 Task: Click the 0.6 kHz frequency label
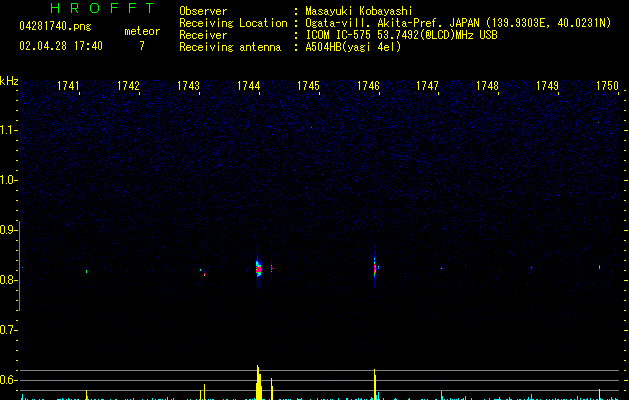(x=8, y=380)
